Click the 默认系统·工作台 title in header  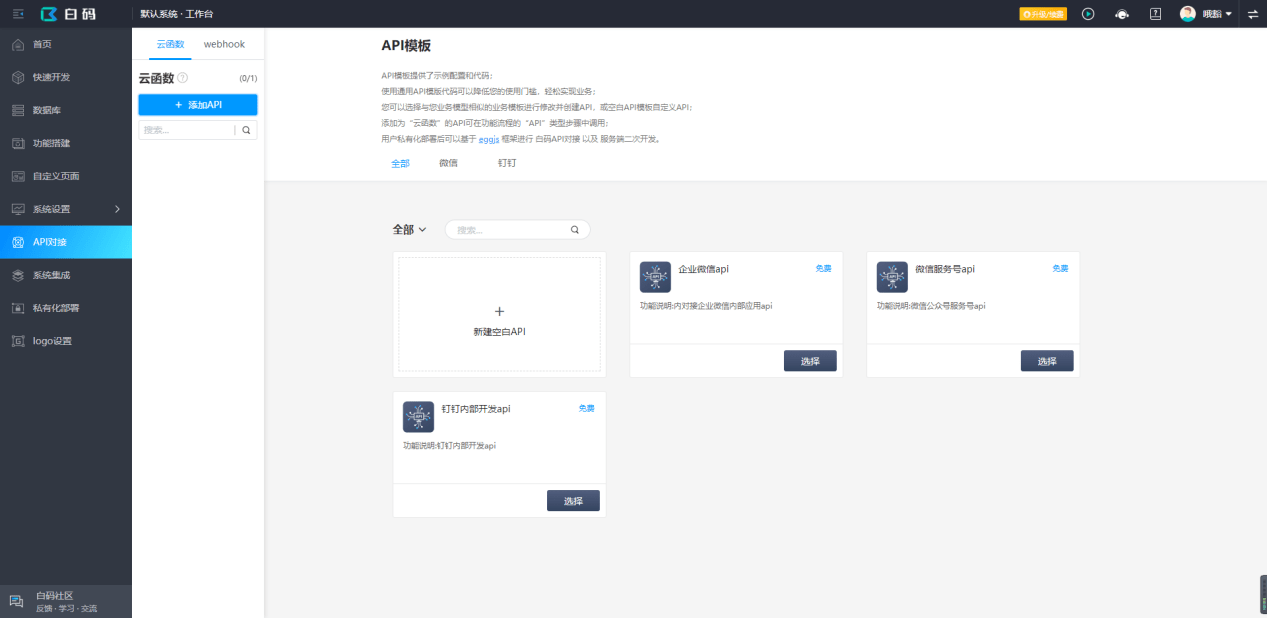176,14
